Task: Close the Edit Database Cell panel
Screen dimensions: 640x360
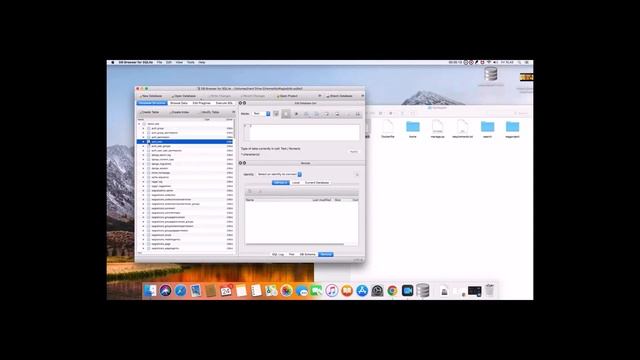Action: [x=240, y=103]
